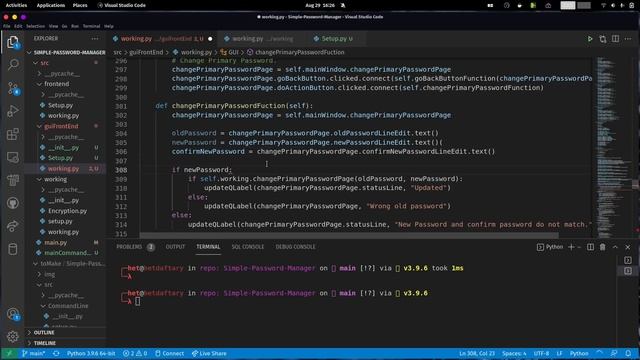Open the Extensions view

click(x=13, y=134)
